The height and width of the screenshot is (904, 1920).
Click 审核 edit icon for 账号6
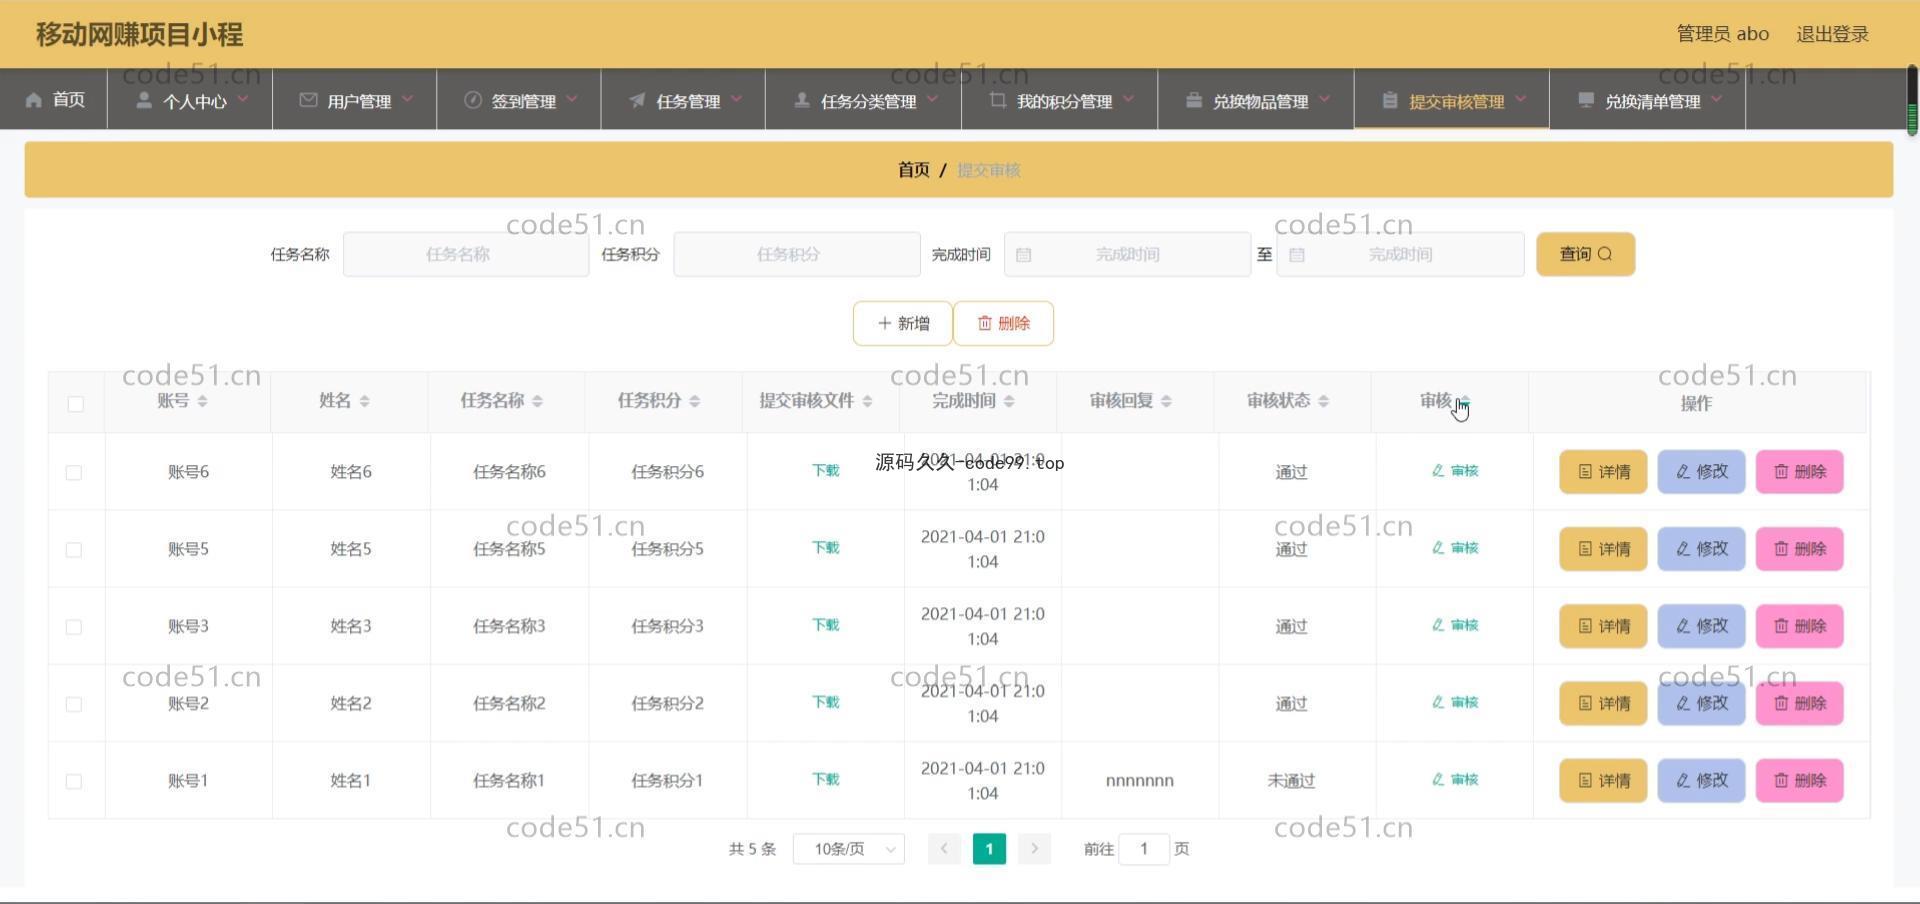point(1438,471)
